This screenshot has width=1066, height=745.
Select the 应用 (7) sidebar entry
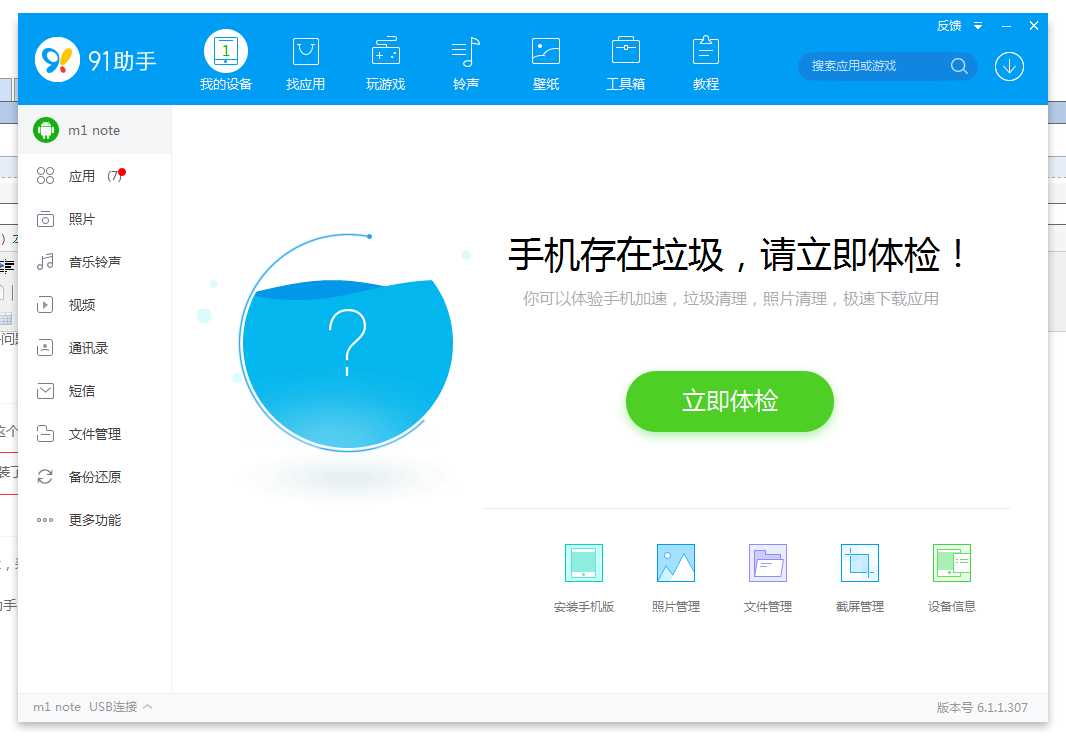pyautogui.click(x=94, y=176)
